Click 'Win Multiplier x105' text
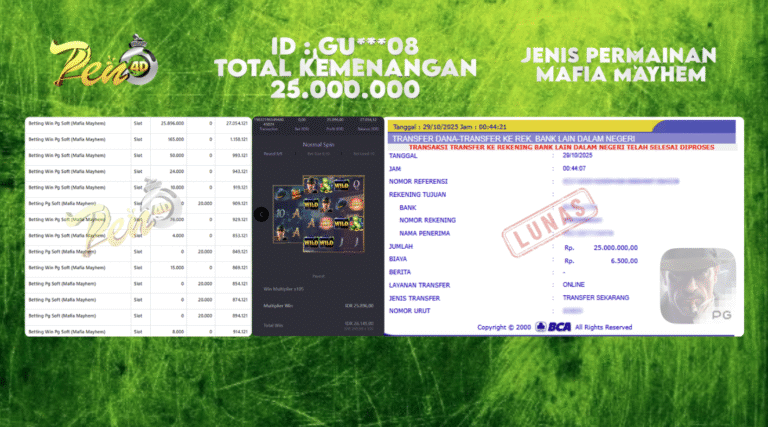 click(x=283, y=289)
